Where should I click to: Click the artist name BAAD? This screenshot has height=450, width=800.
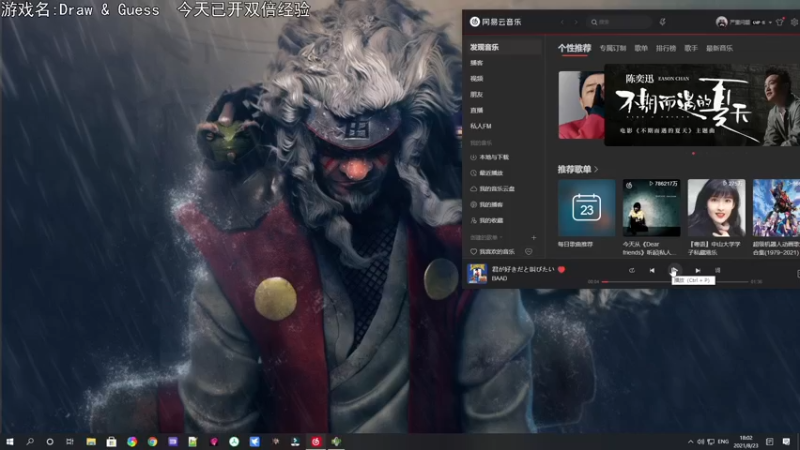point(499,279)
